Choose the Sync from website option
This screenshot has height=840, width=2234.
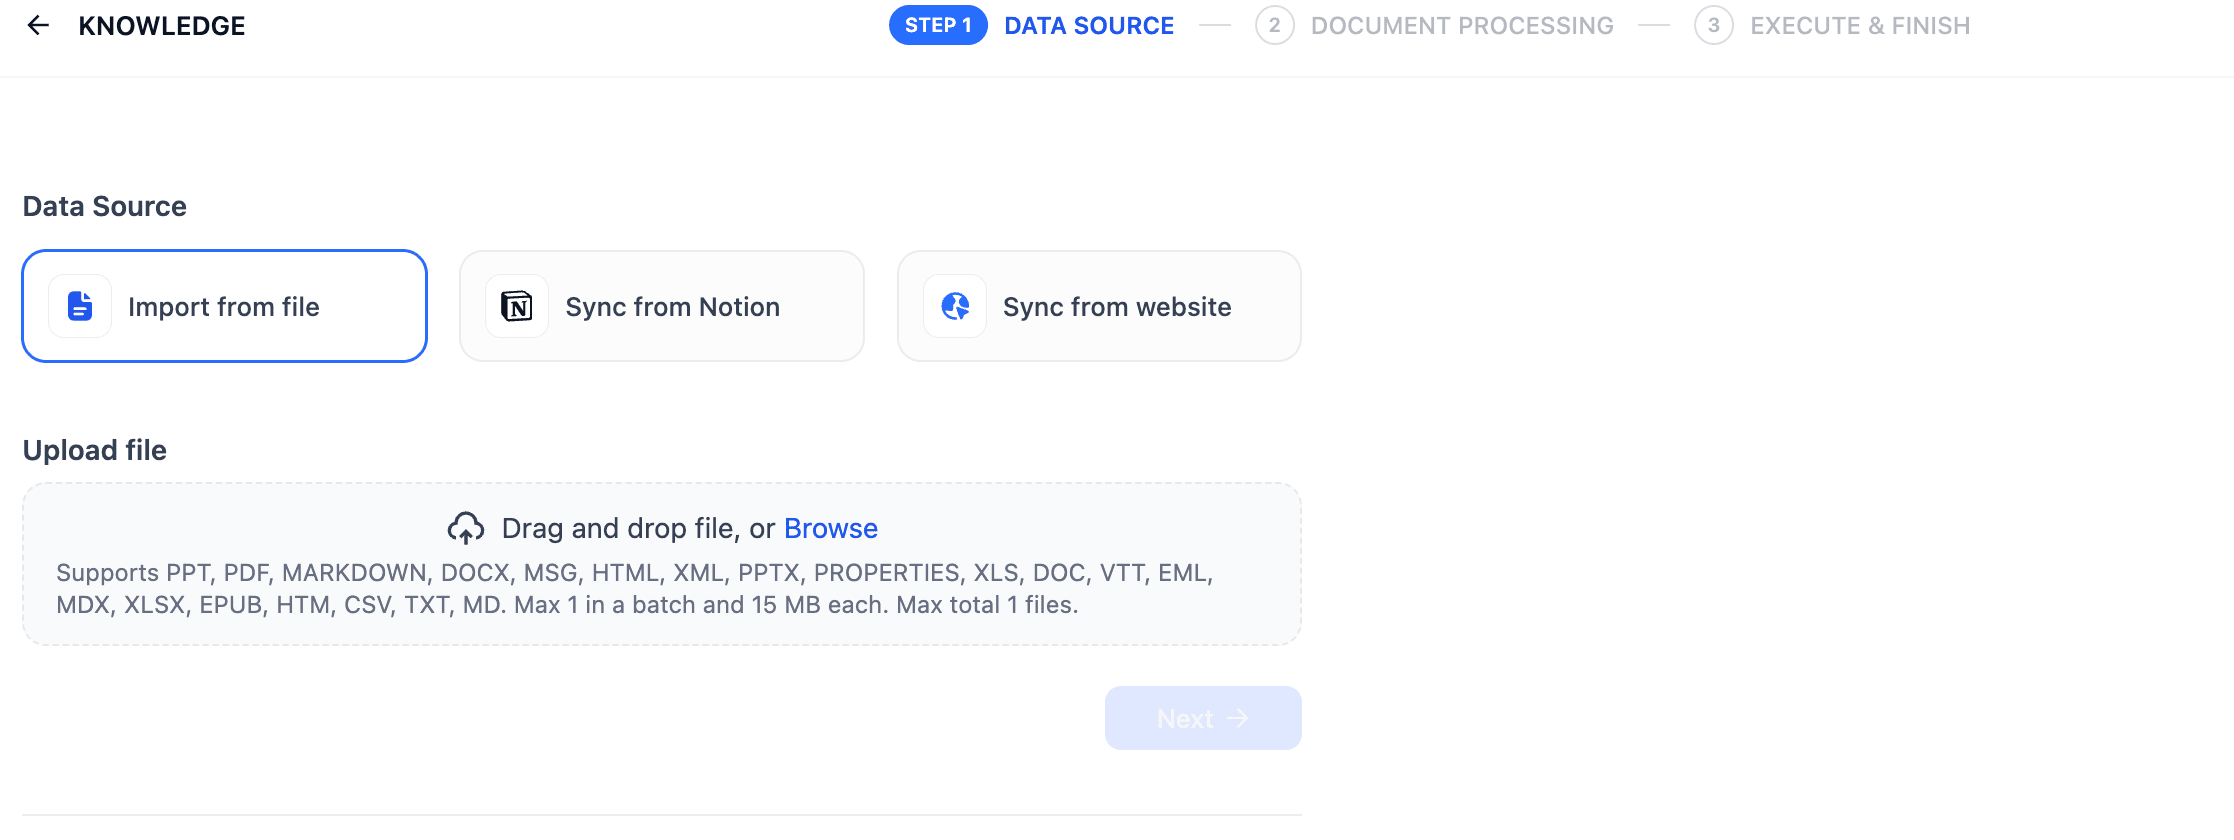(x=1099, y=306)
